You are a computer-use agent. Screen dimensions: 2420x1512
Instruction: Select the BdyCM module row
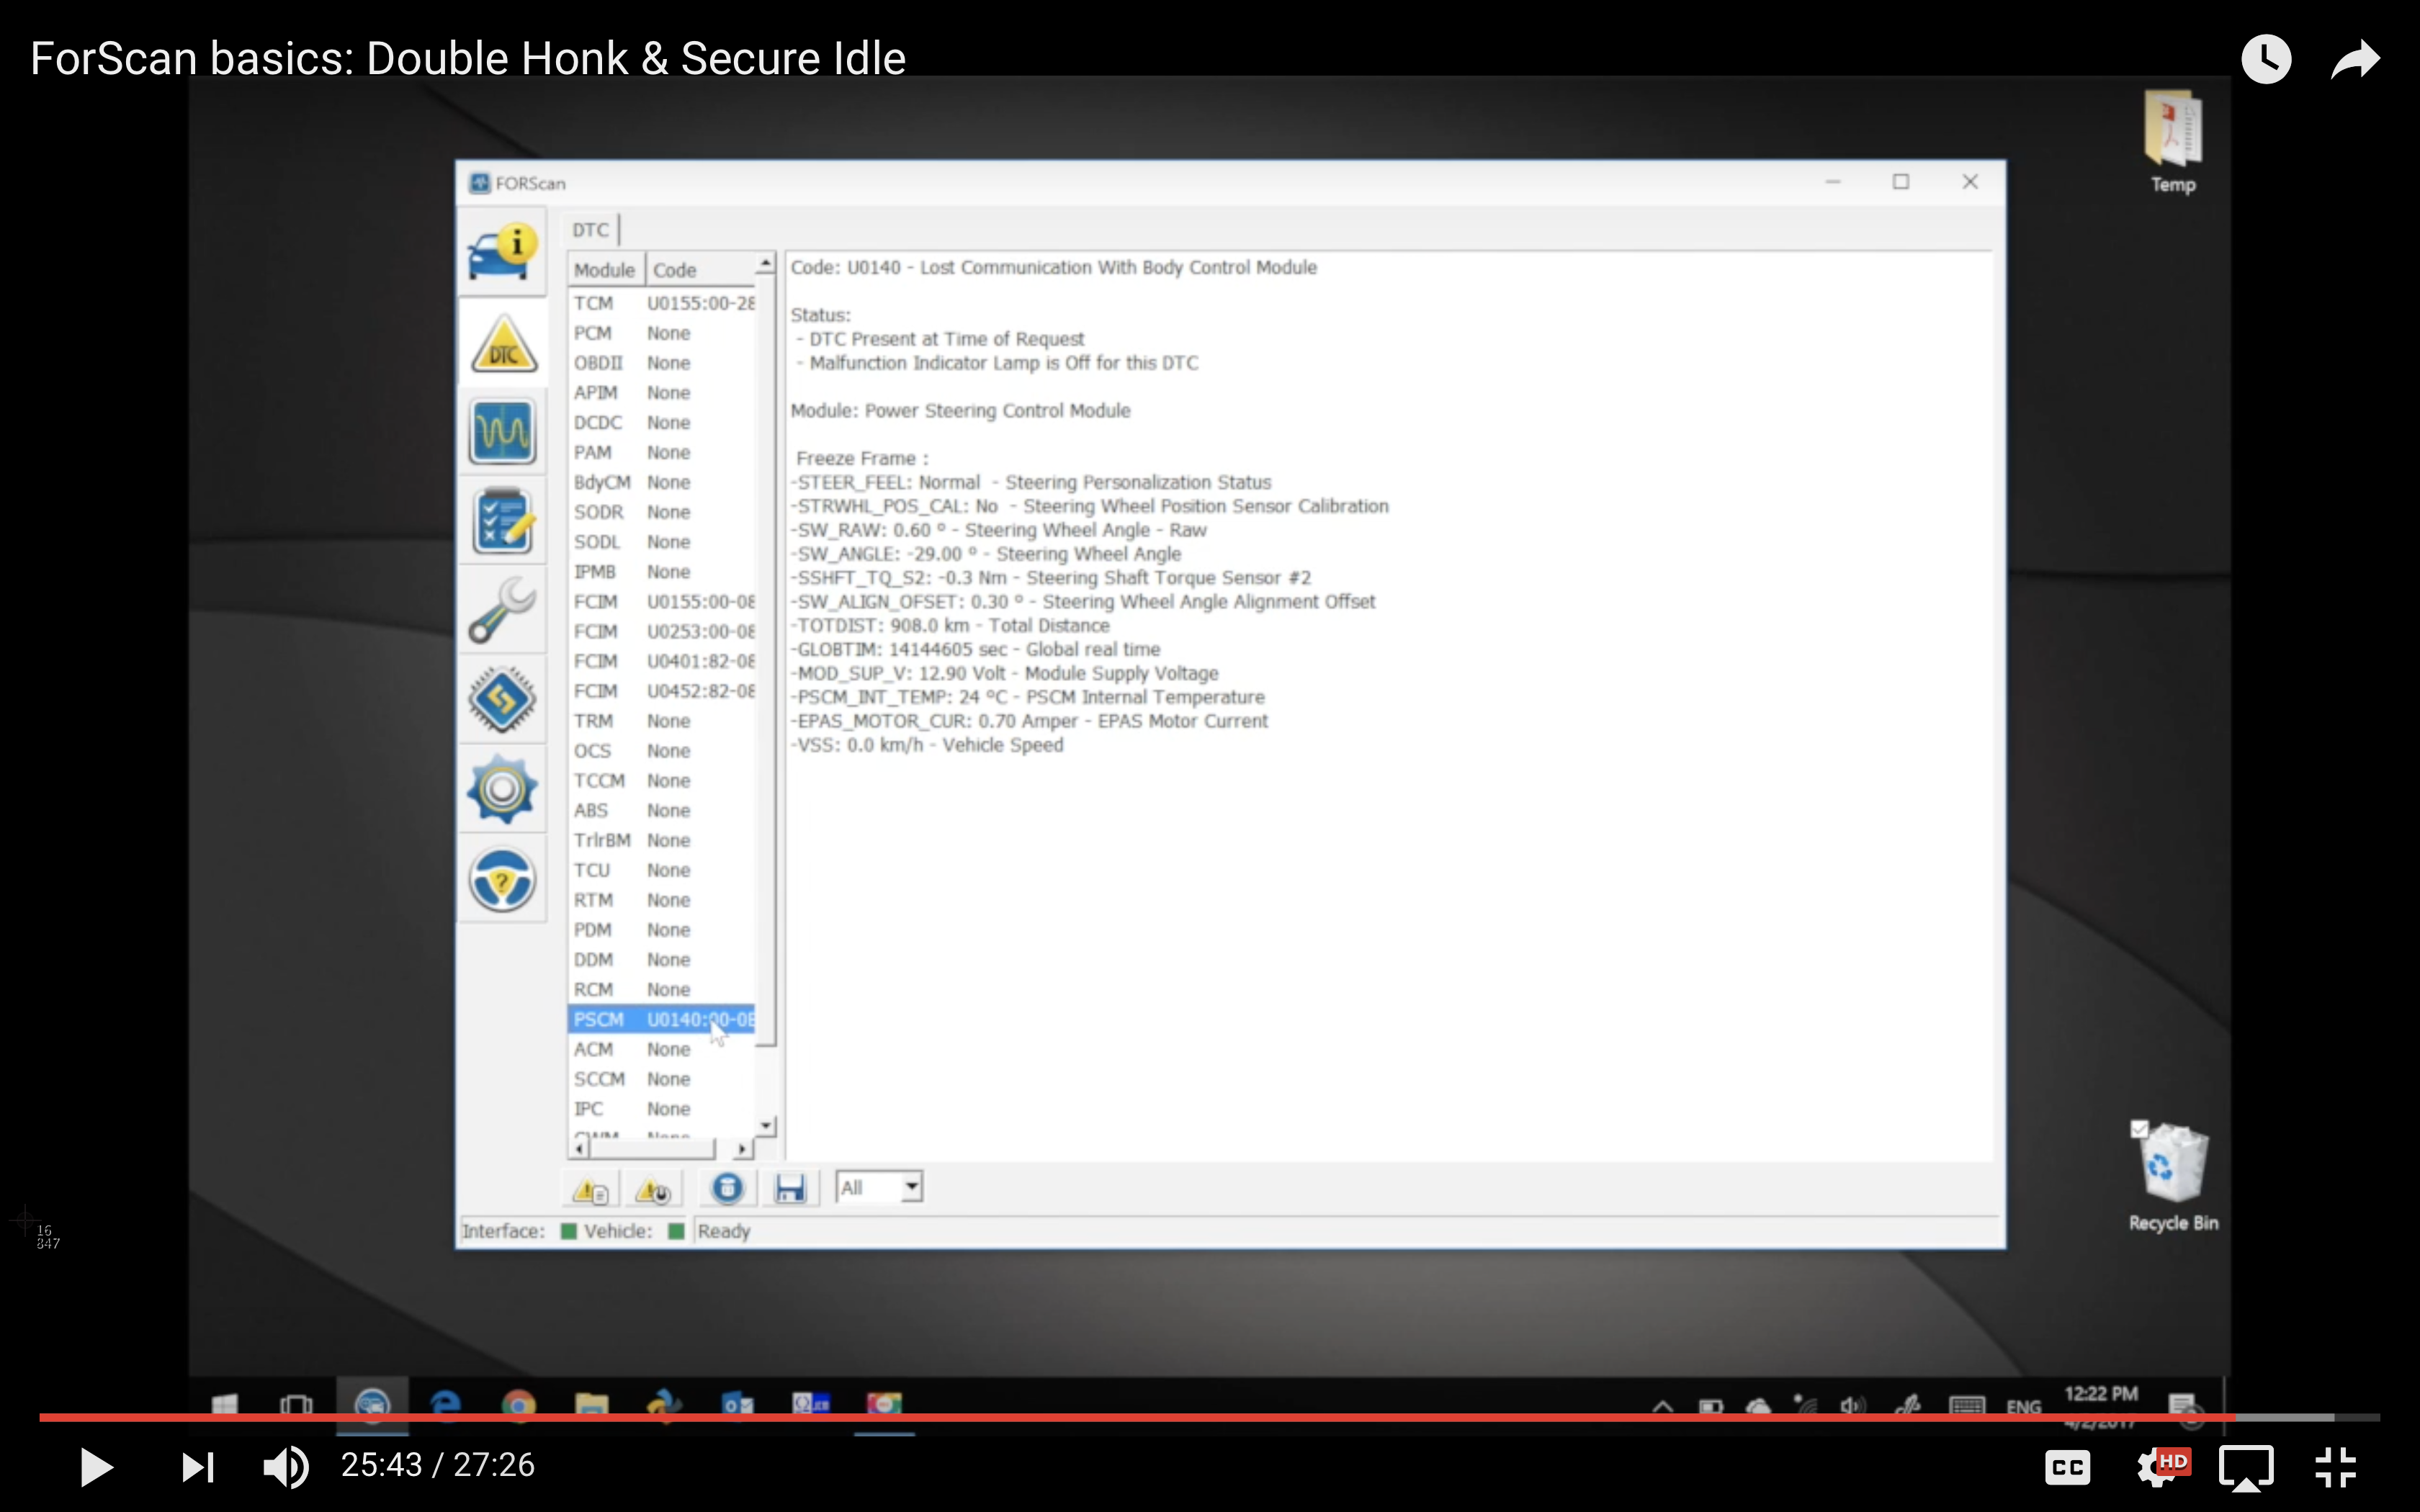pos(662,483)
